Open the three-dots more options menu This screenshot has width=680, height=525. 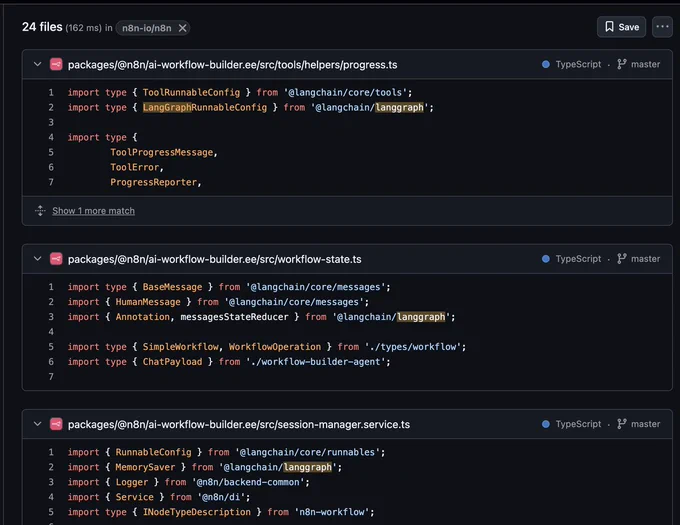[662, 27]
